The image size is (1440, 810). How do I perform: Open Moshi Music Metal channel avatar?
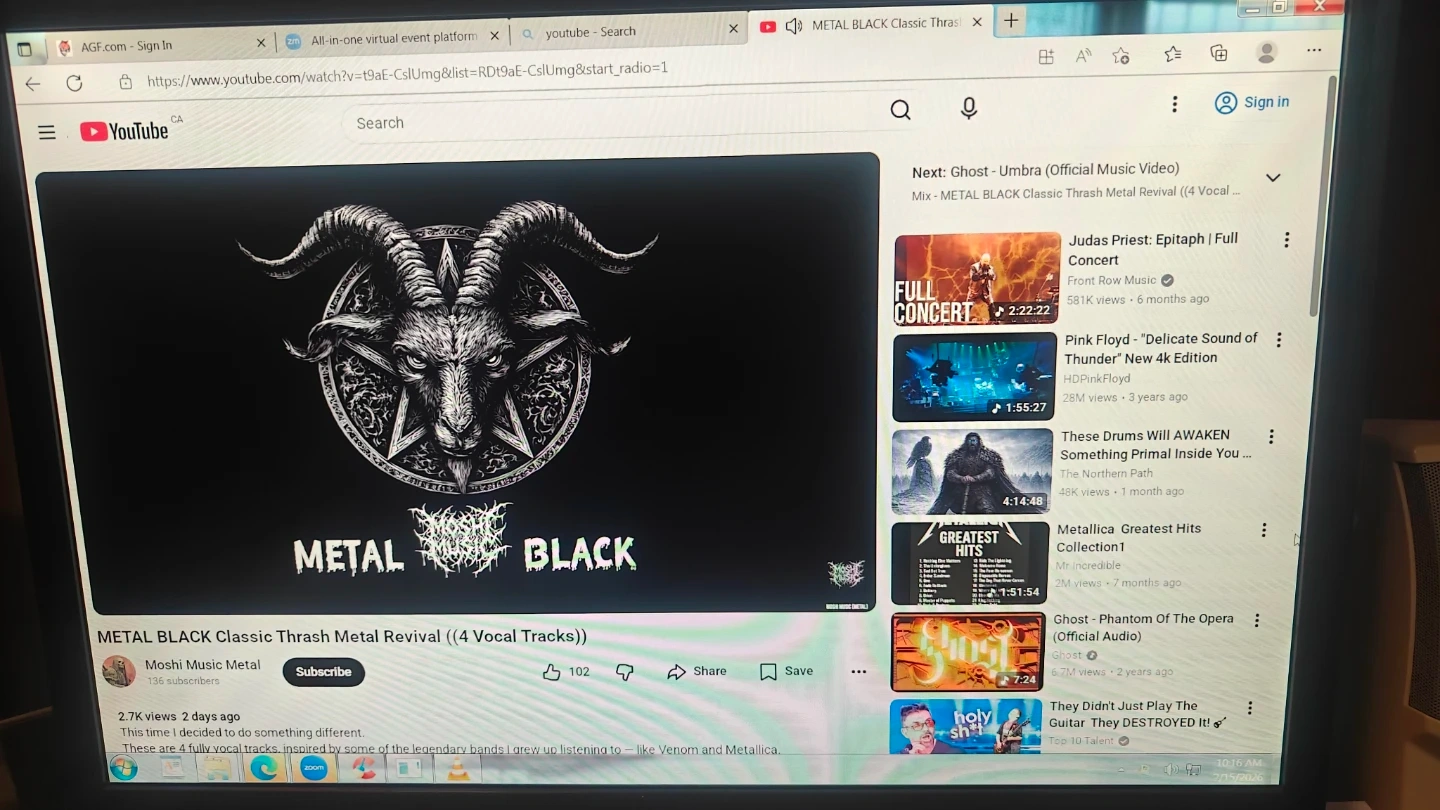pos(119,671)
